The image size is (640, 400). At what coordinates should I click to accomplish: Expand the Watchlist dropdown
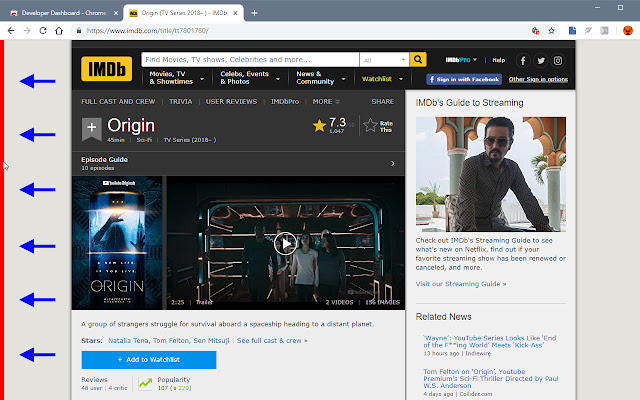pyautogui.click(x=382, y=79)
